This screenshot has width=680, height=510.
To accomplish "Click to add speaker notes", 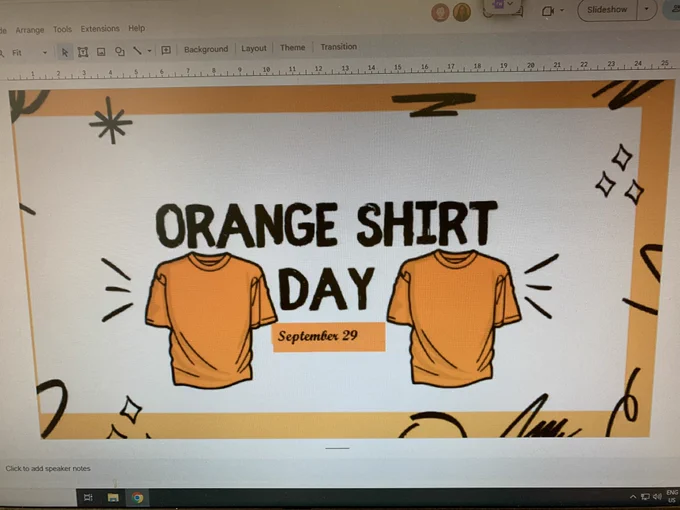I will point(48,468).
